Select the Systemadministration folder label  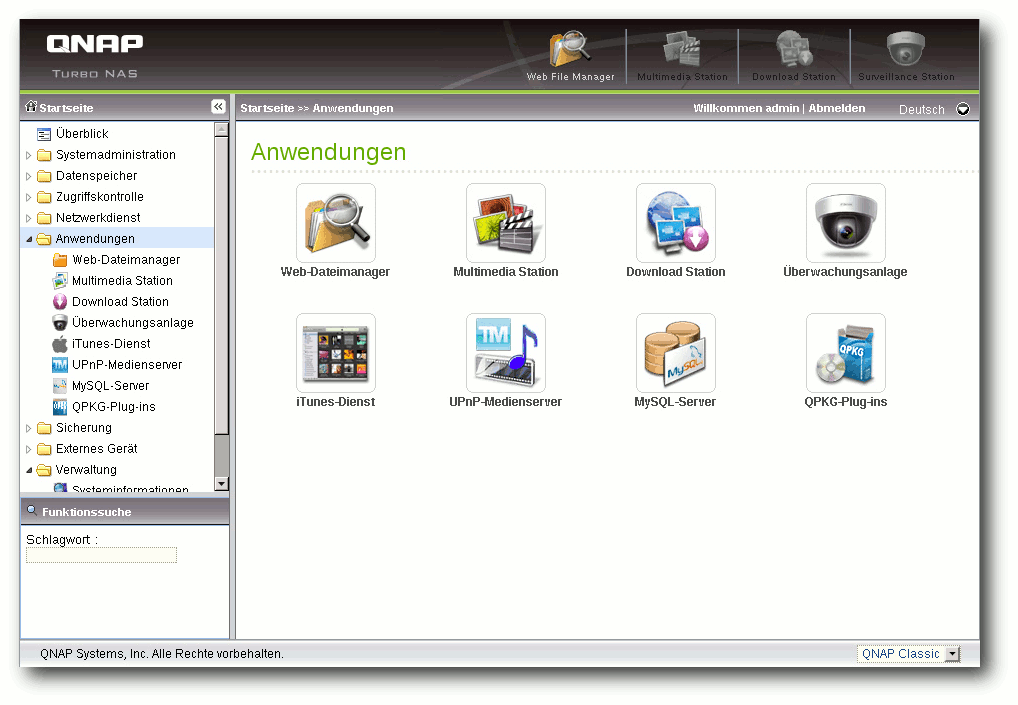116,155
